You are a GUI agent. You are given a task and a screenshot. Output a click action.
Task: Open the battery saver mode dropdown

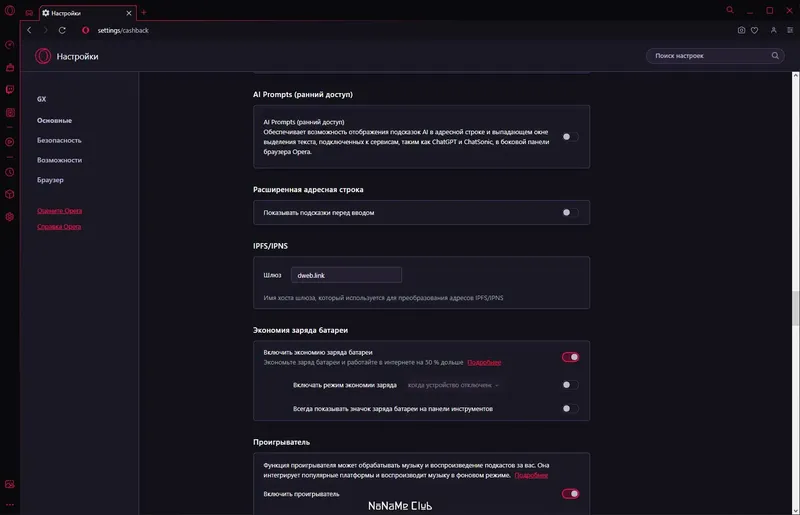[x=453, y=385]
